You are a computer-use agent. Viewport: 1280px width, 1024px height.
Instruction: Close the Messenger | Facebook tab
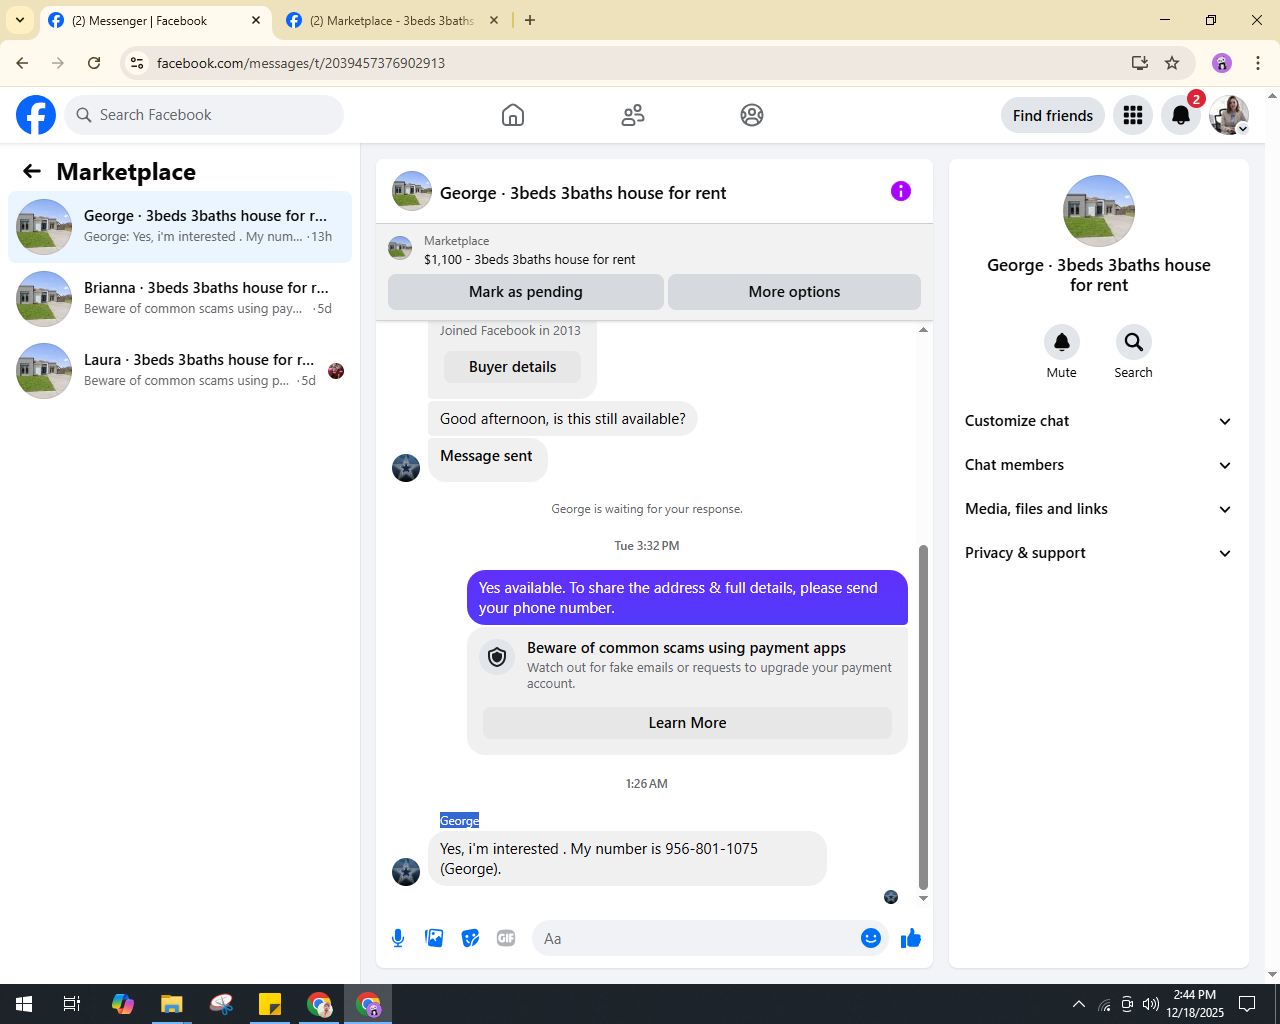(x=256, y=20)
